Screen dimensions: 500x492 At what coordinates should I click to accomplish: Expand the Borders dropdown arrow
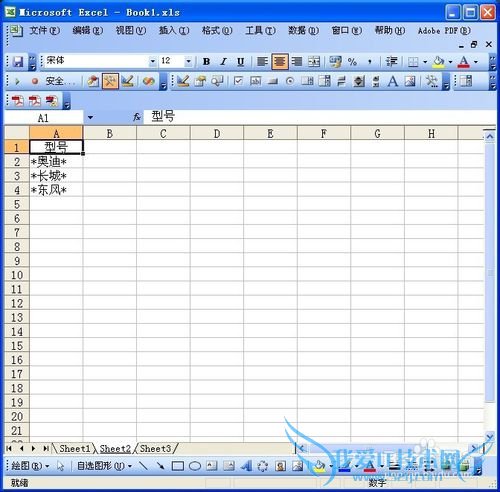425,62
